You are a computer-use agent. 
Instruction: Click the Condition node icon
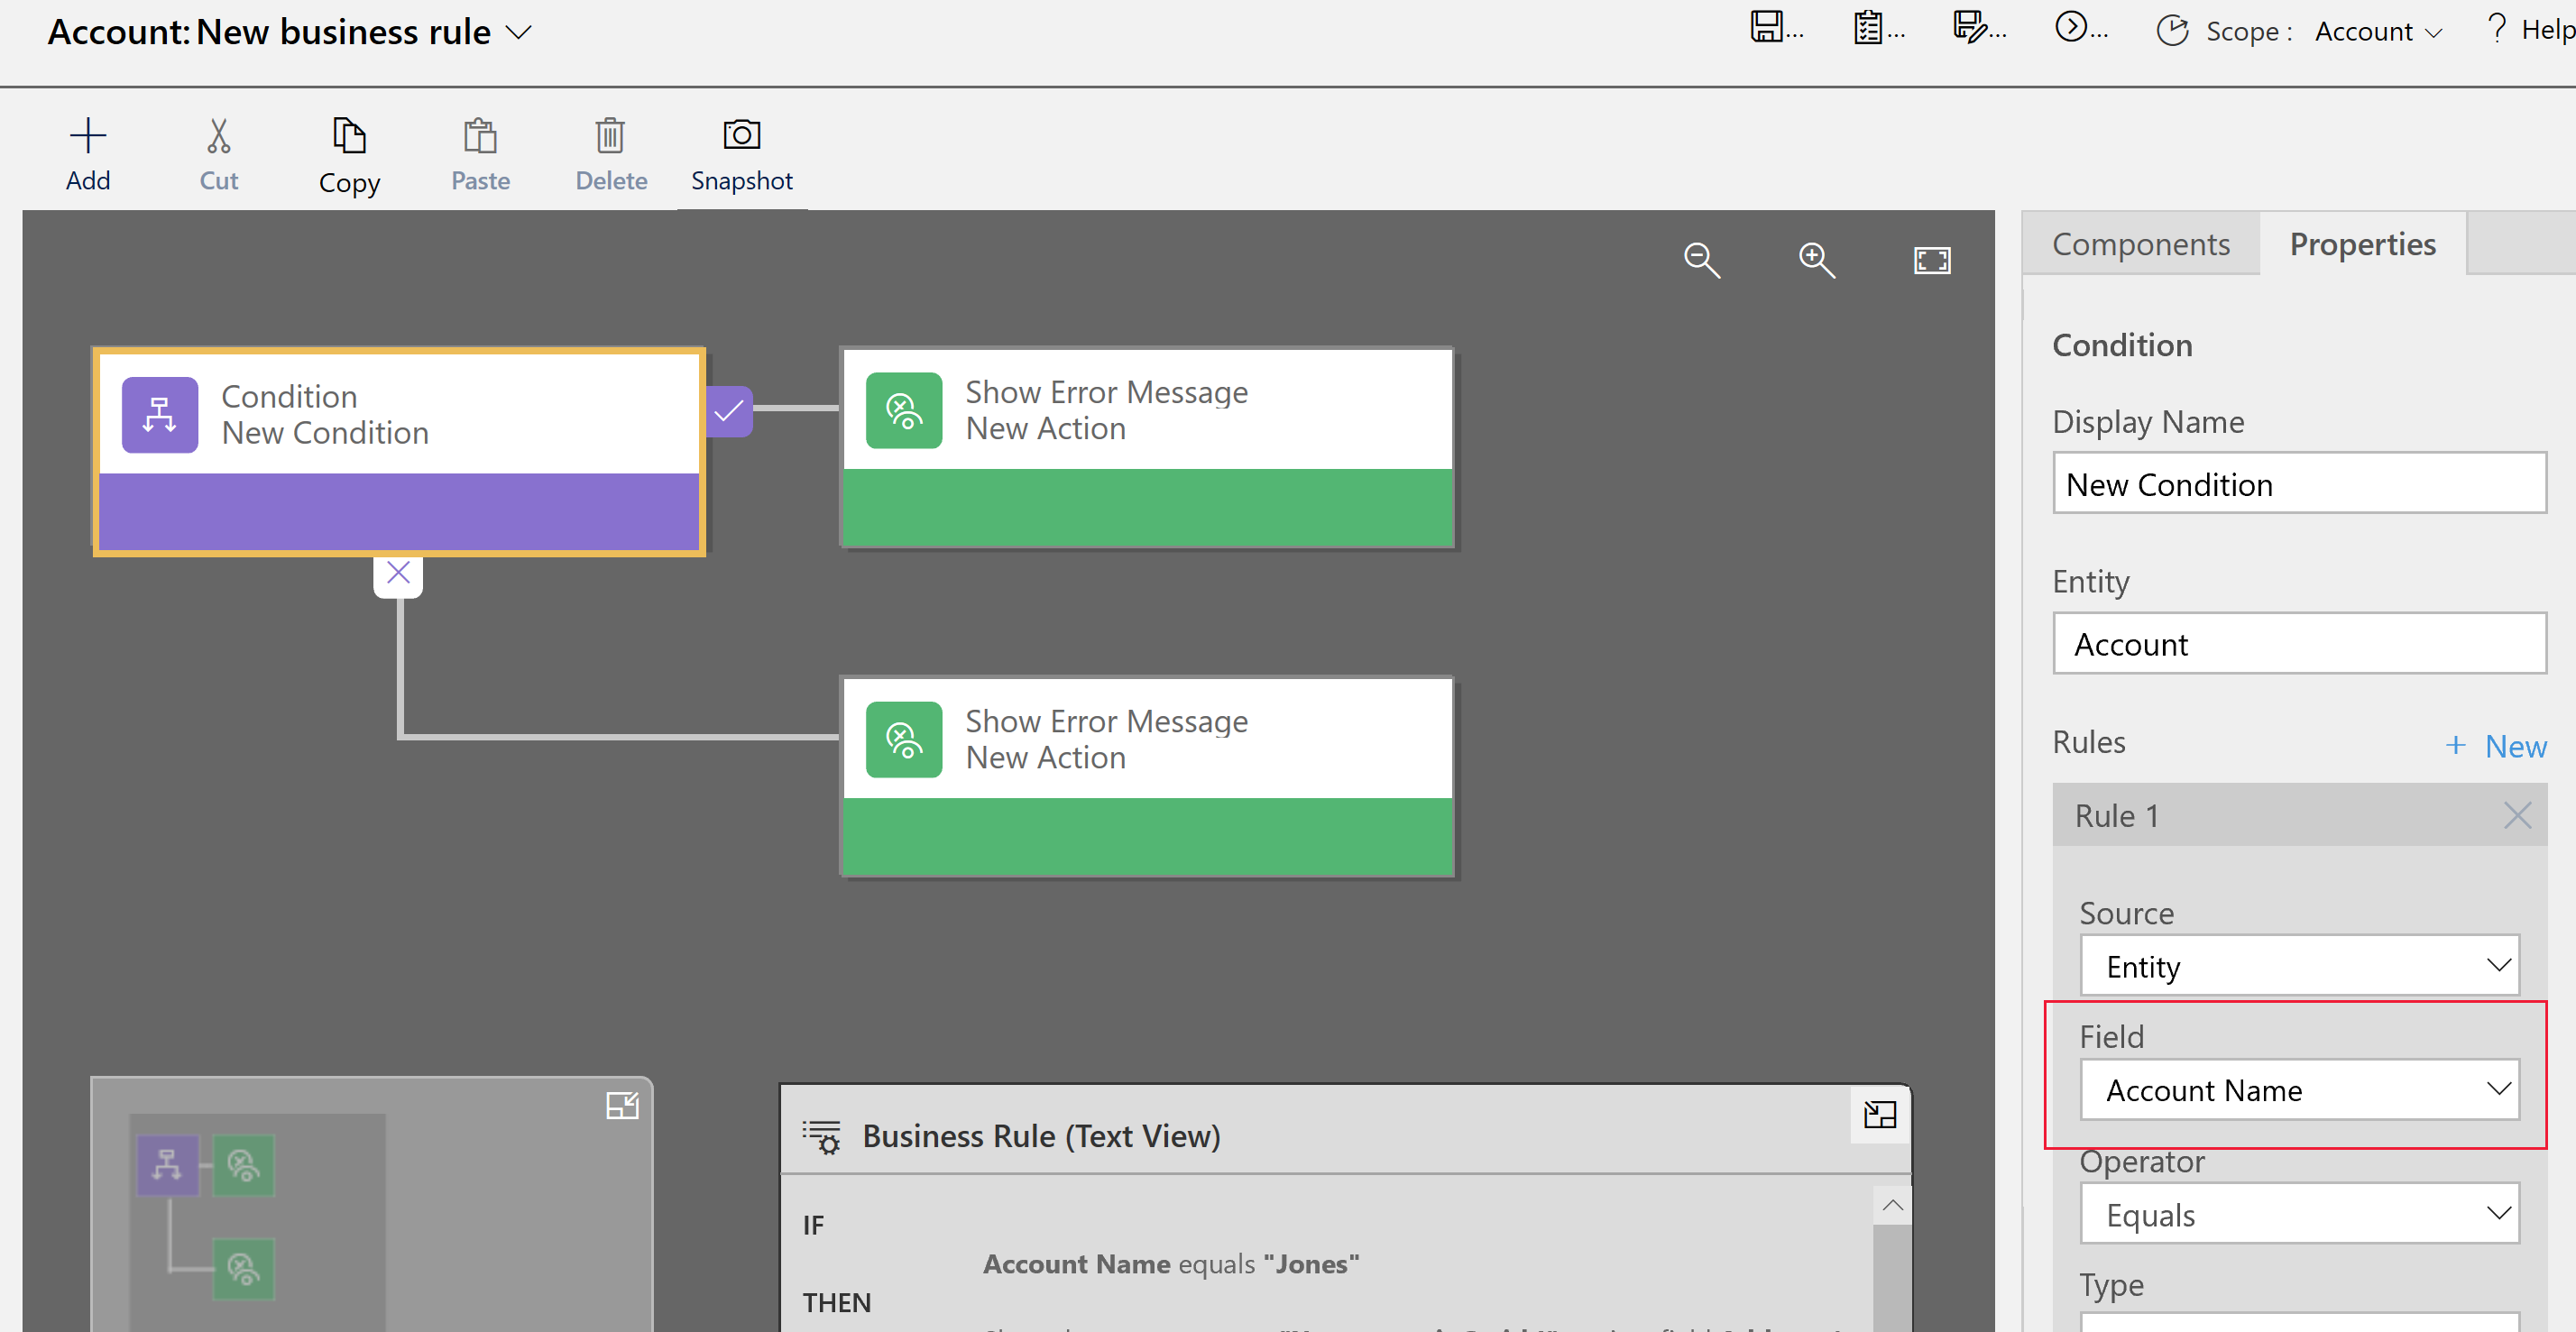pos(158,415)
